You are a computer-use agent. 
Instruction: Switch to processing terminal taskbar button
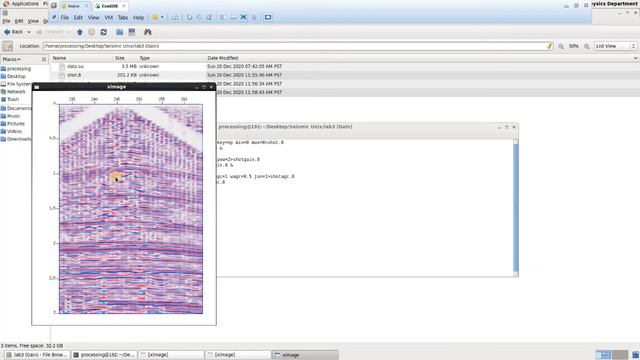pos(104,355)
